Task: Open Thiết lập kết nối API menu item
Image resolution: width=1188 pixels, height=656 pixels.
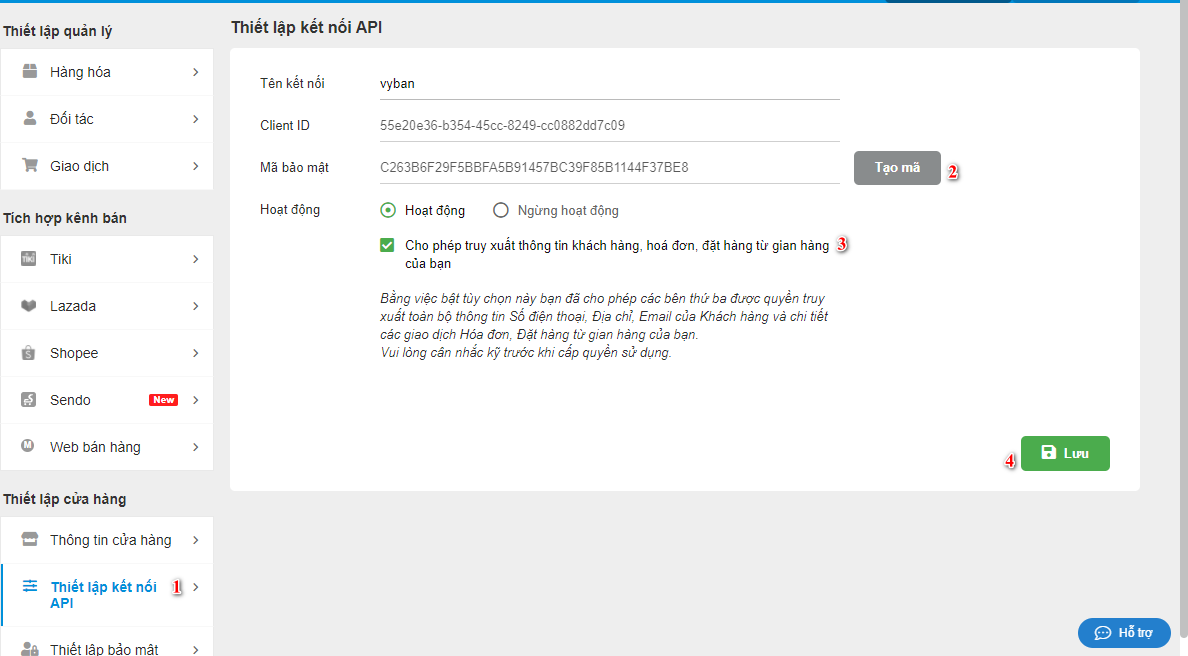Action: click(x=103, y=595)
